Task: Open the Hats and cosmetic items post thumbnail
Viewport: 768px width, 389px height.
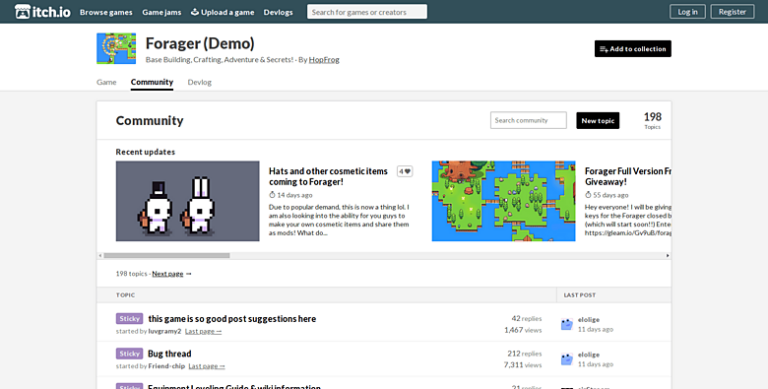Action: (188, 201)
